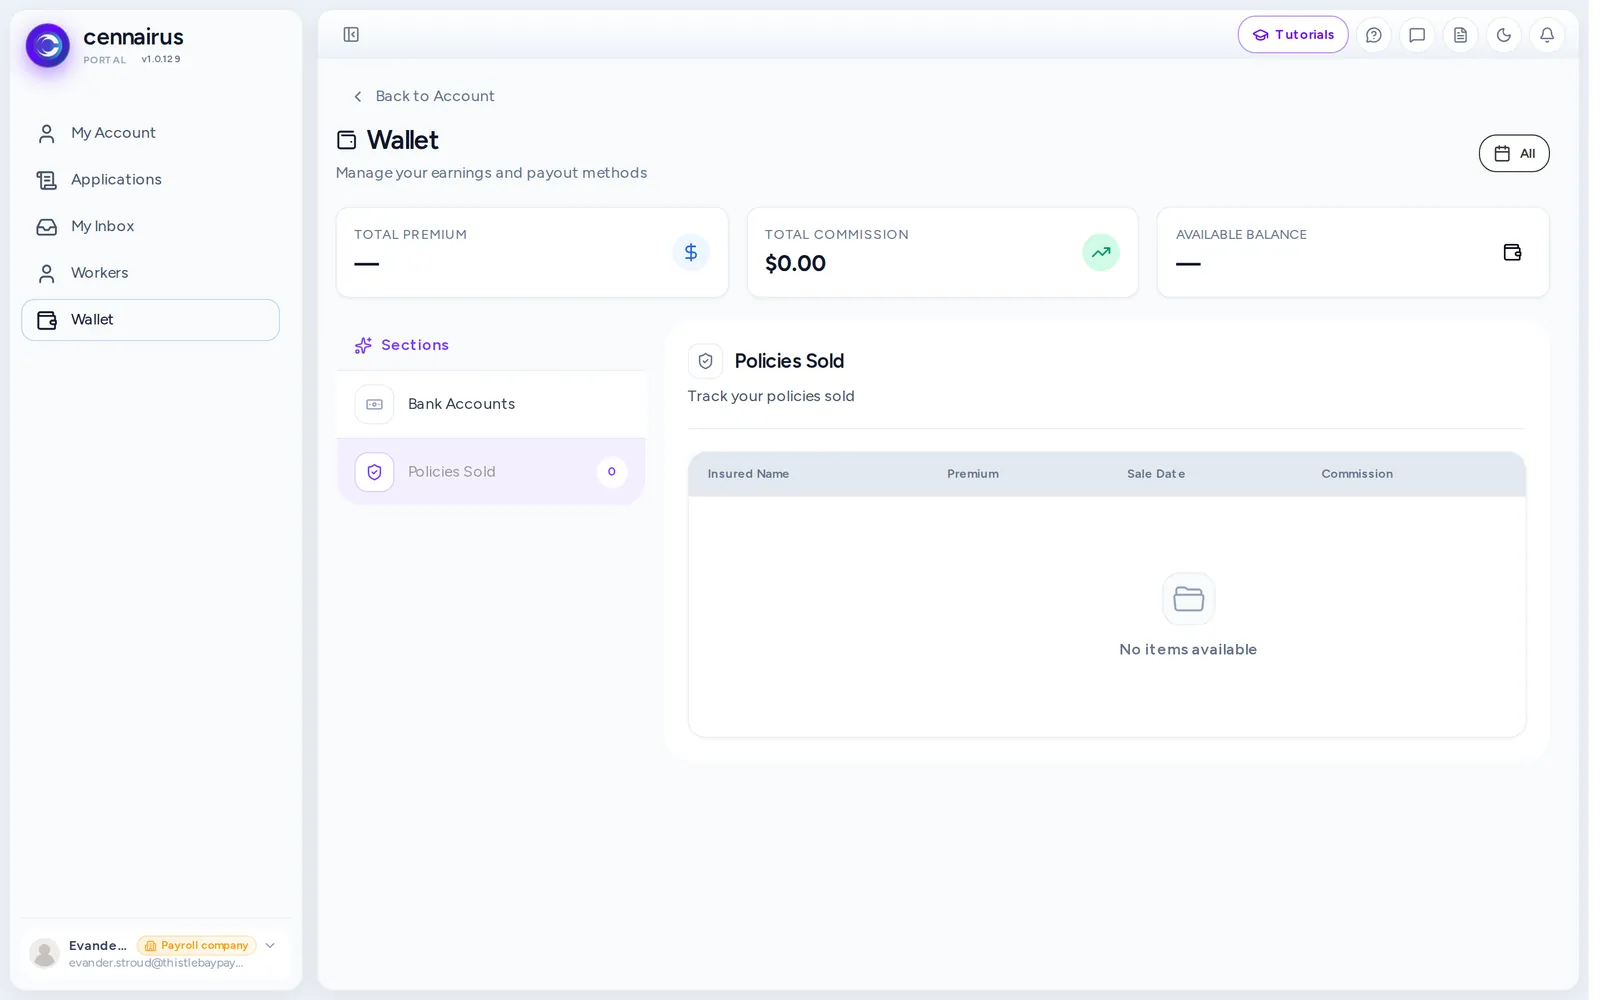
Task: Expand the user profile chevron
Action: point(270,946)
